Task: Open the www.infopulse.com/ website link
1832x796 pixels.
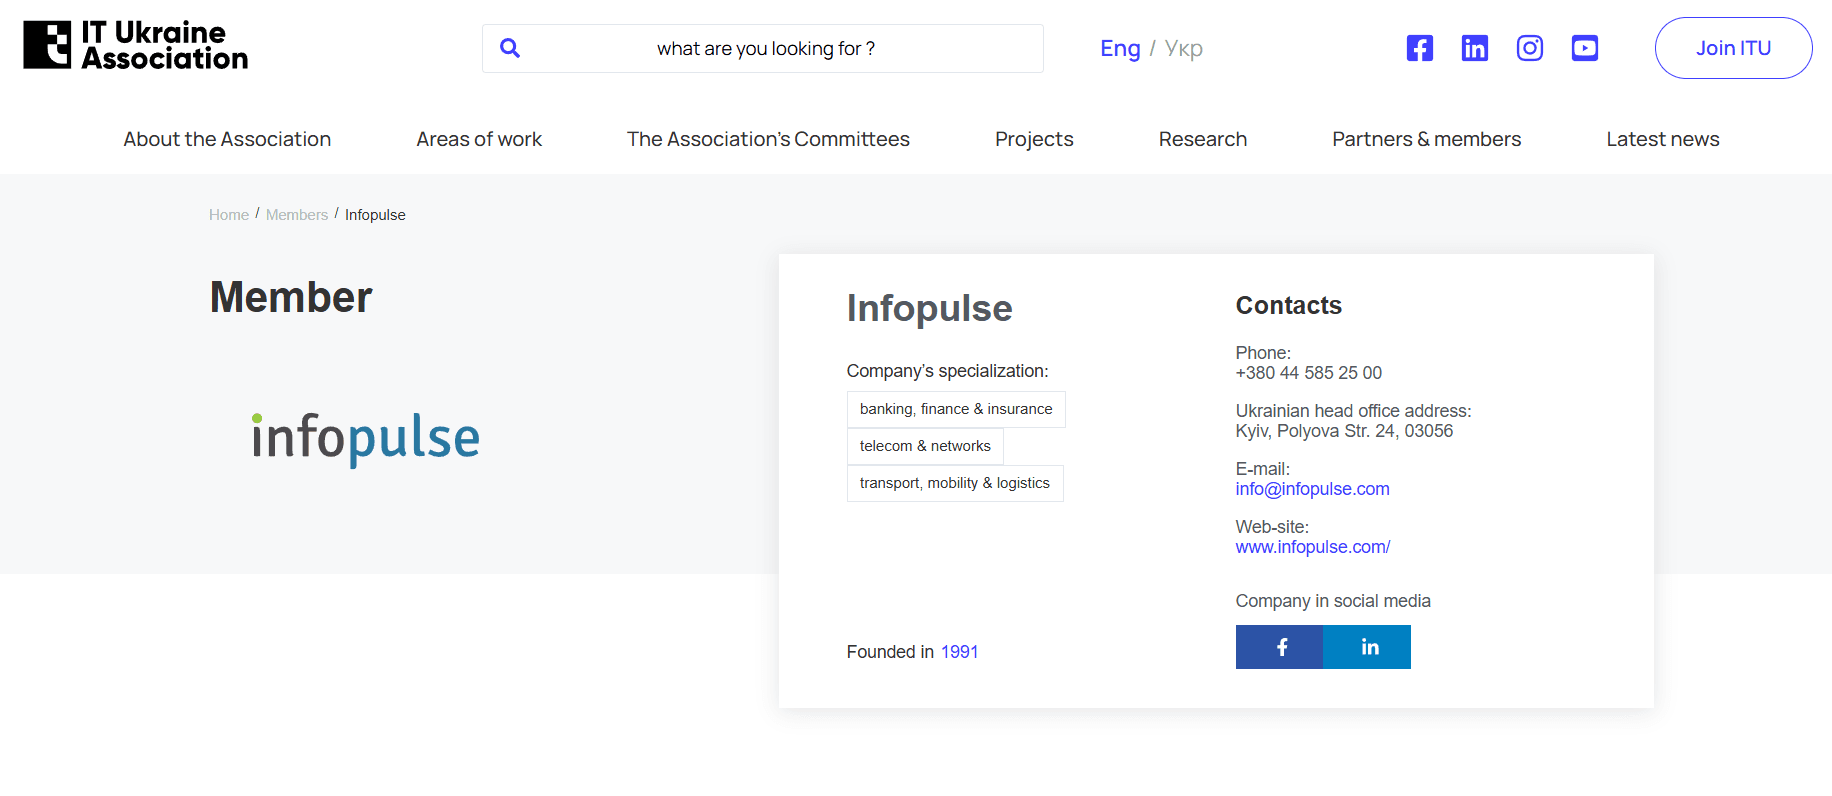Action: 1313,547
